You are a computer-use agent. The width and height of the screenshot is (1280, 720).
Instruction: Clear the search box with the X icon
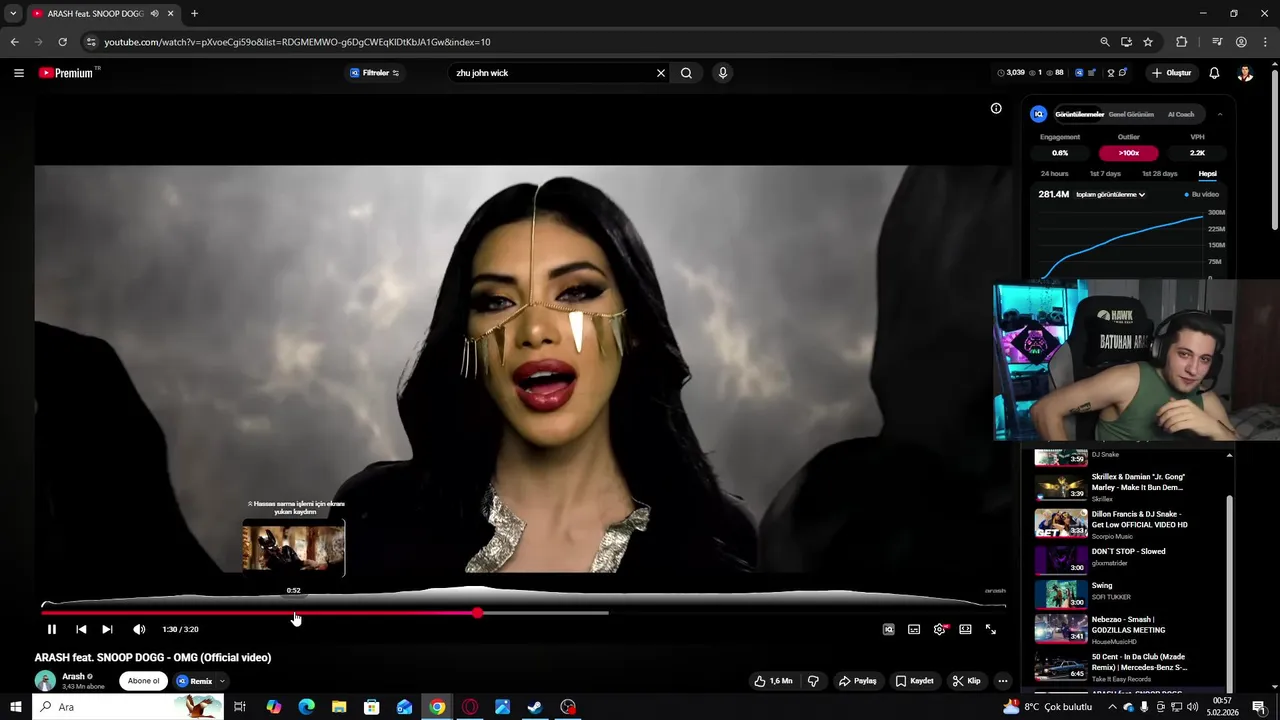point(660,73)
